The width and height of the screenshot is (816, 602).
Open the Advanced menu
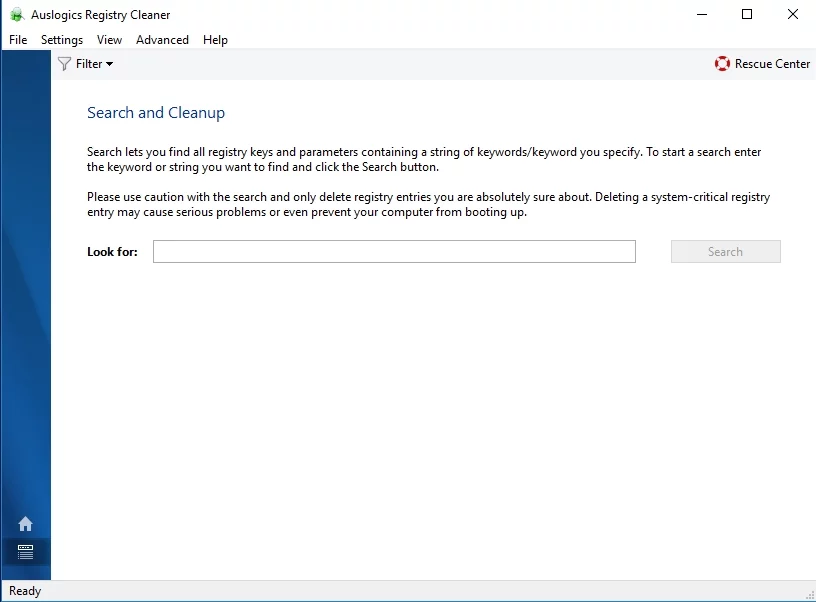click(x=162, y=40)
